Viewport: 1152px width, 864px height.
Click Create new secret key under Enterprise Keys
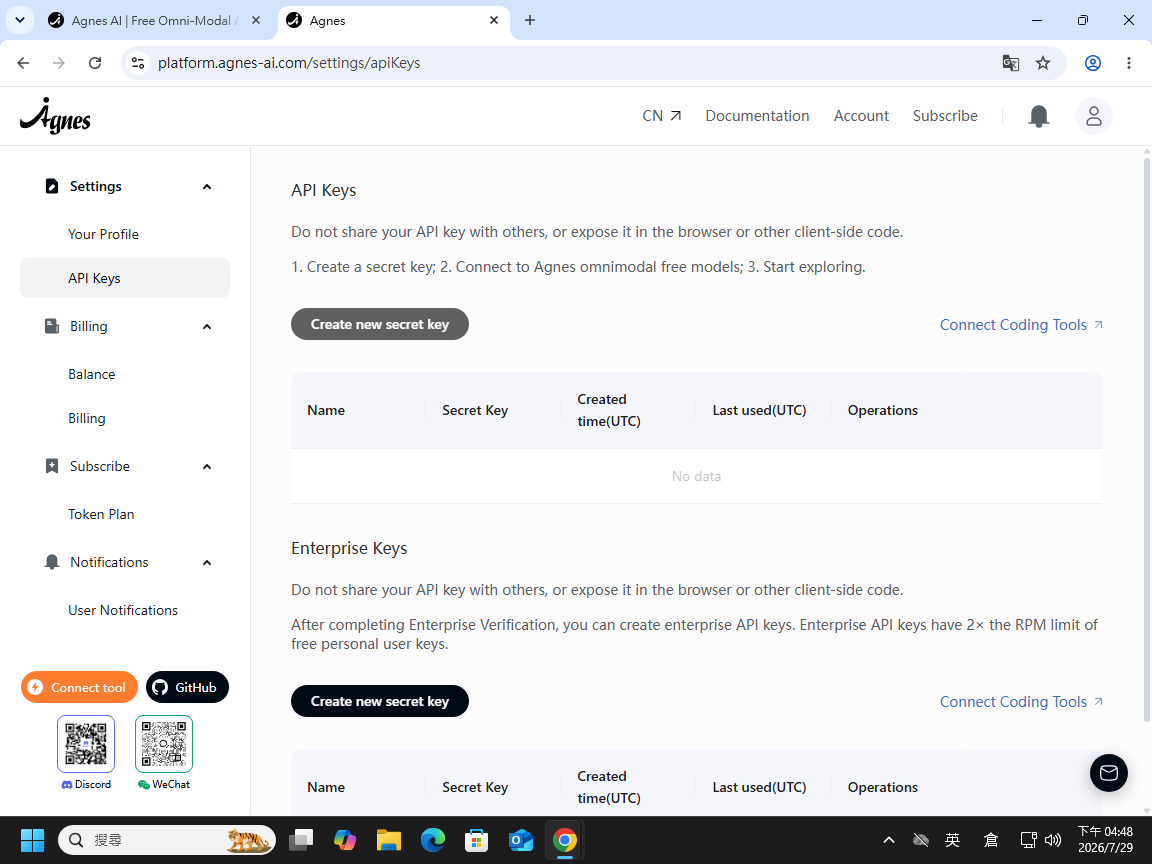[380, 701]
